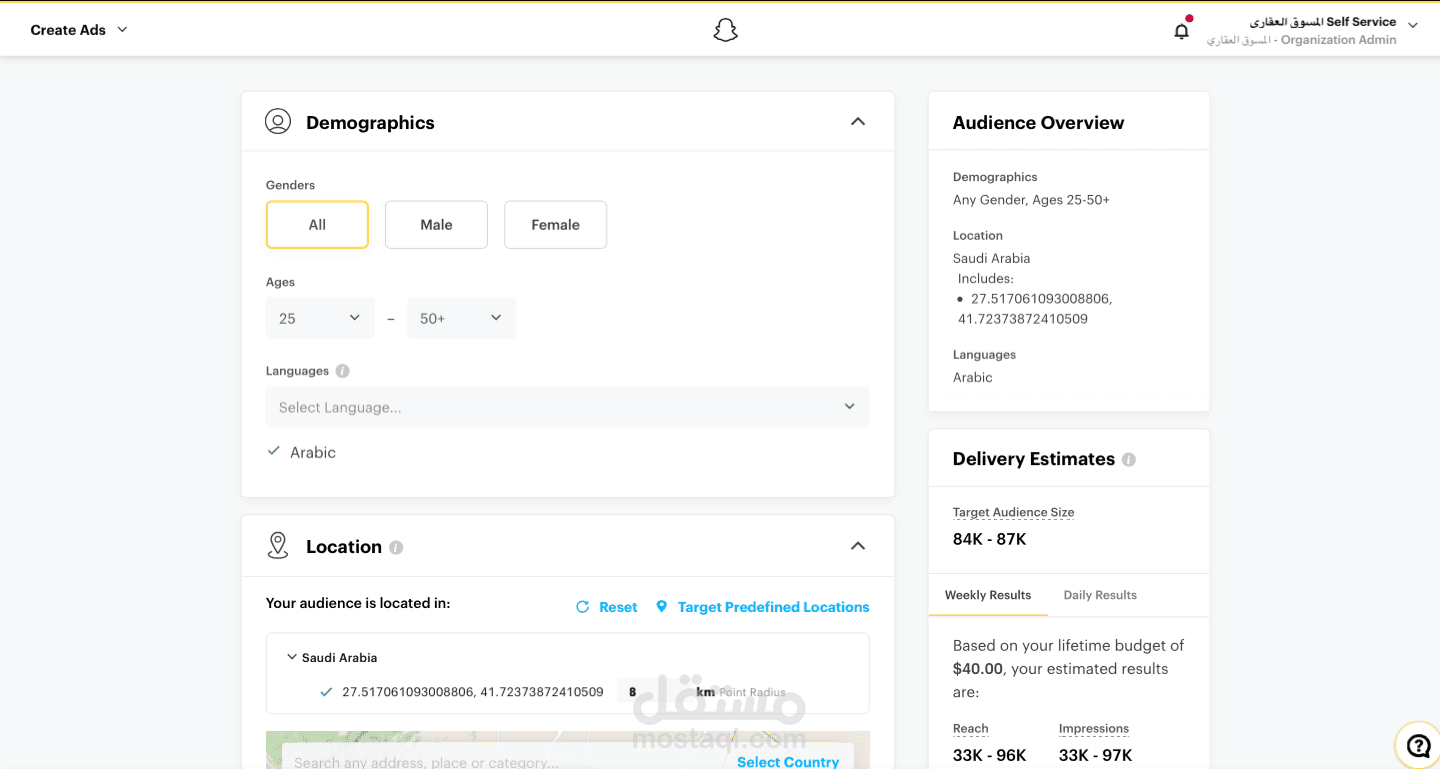1440x769 pixels.
Task: Open the help chat bubble icon
Action: [x=1418, y=746]
